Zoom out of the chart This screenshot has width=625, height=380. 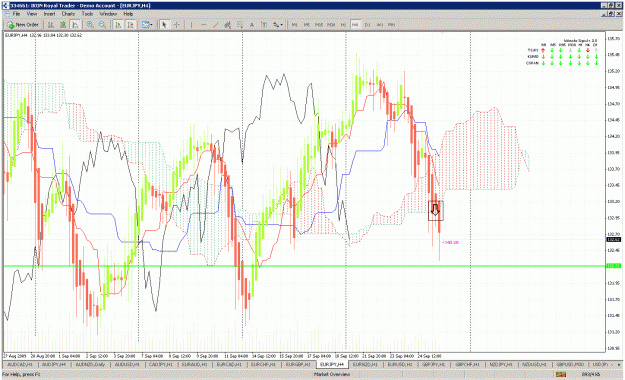point(102,25)
